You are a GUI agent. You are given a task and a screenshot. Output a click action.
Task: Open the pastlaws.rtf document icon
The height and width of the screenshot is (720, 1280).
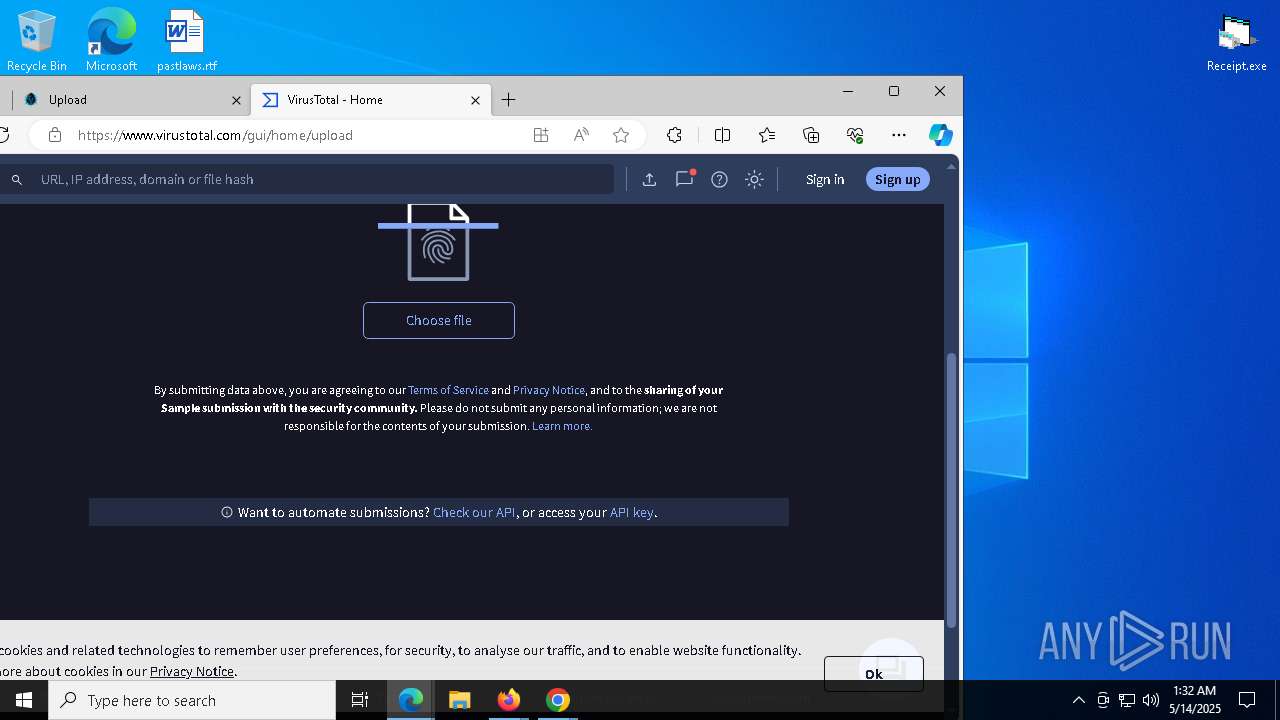click(186, 40)
